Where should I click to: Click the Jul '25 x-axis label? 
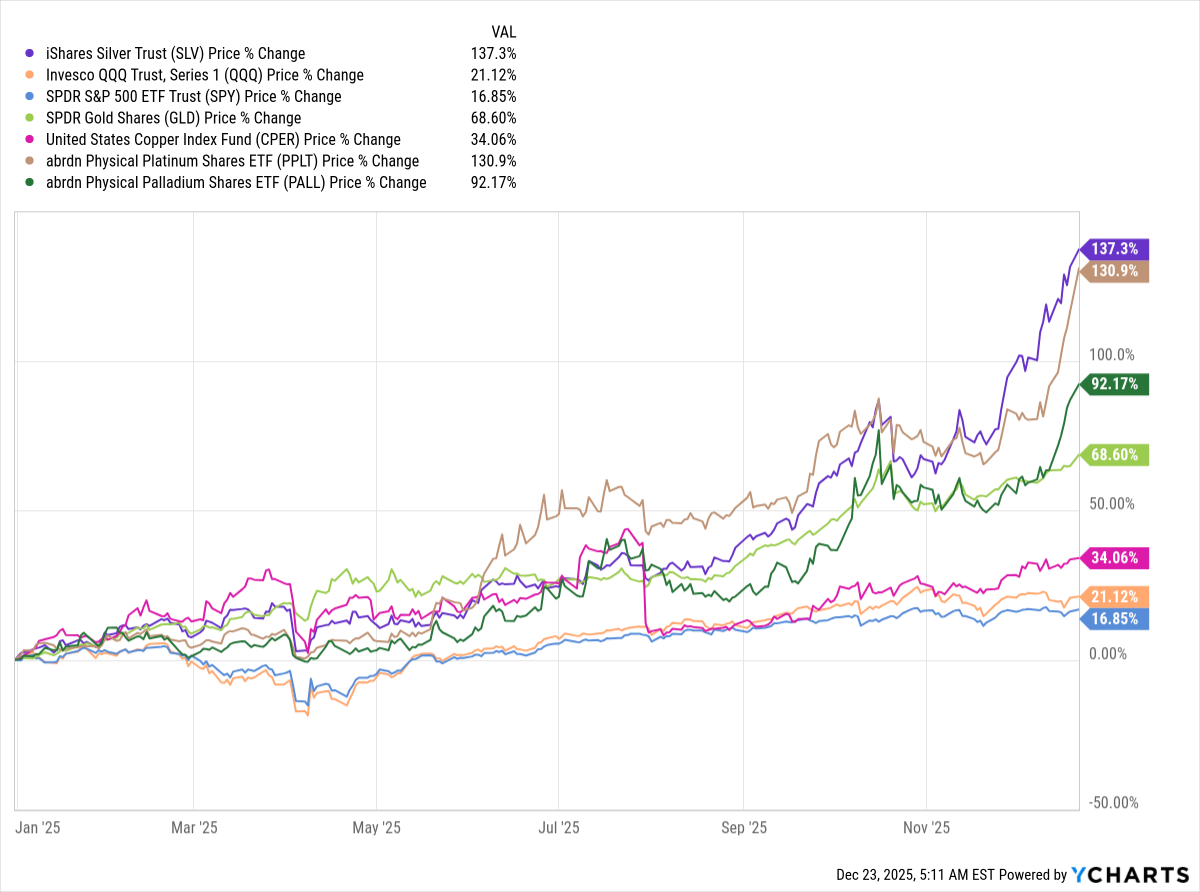(559, 827)
